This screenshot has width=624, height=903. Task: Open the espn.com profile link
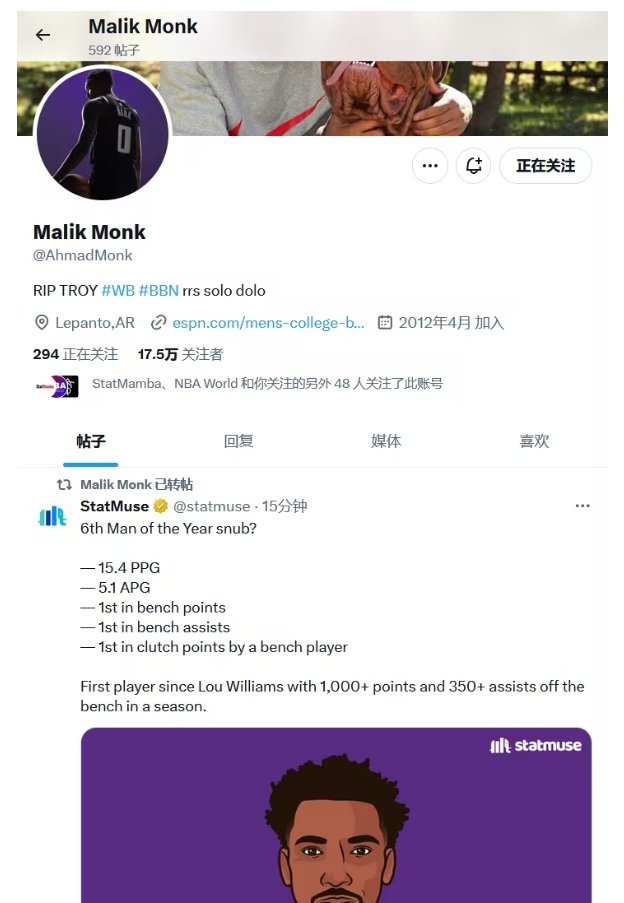tap(268, 322)
